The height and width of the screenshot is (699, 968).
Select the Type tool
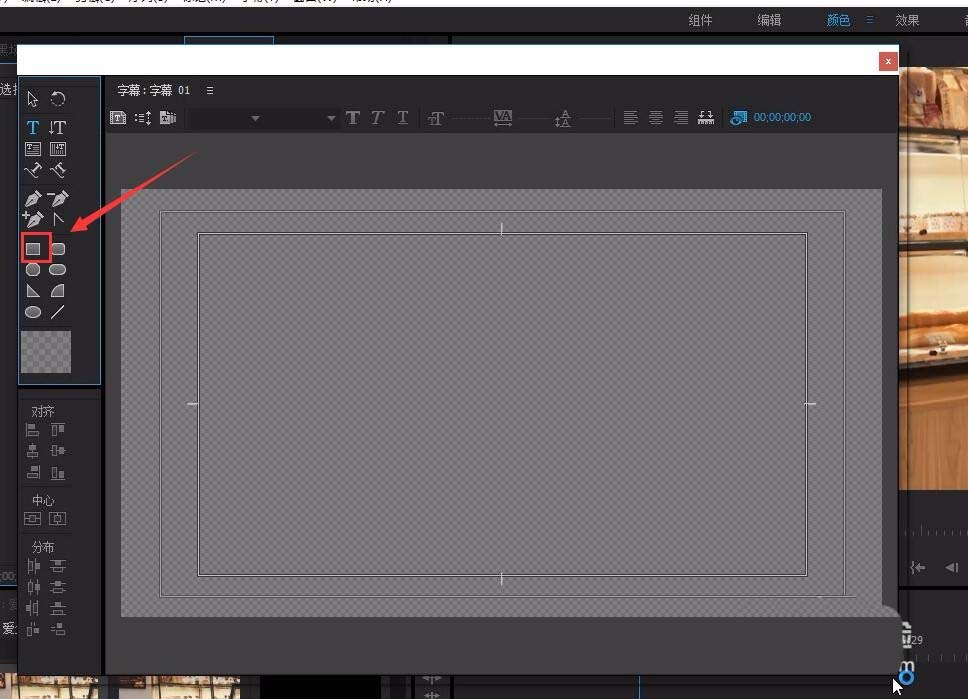[33, 127]
